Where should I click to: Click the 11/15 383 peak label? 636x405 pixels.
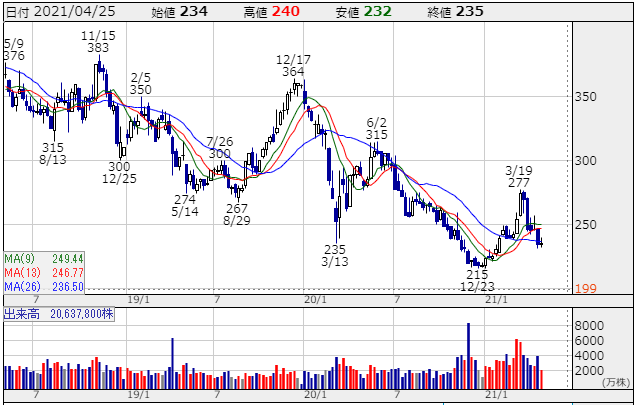coord(98,42)
